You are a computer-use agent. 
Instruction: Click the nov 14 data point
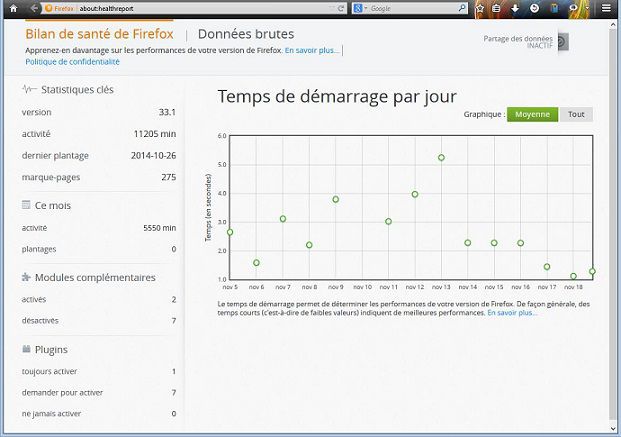[468, 243]
